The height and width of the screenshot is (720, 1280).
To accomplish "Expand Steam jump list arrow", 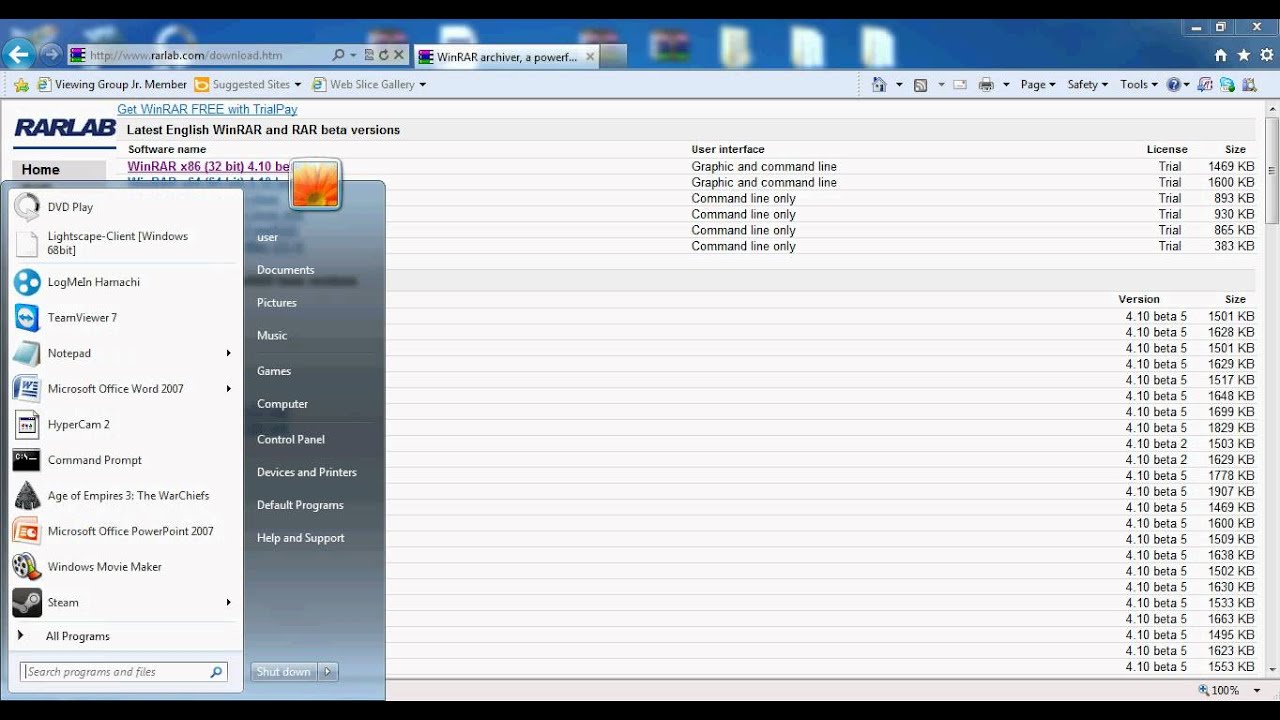I will [228, 603].
